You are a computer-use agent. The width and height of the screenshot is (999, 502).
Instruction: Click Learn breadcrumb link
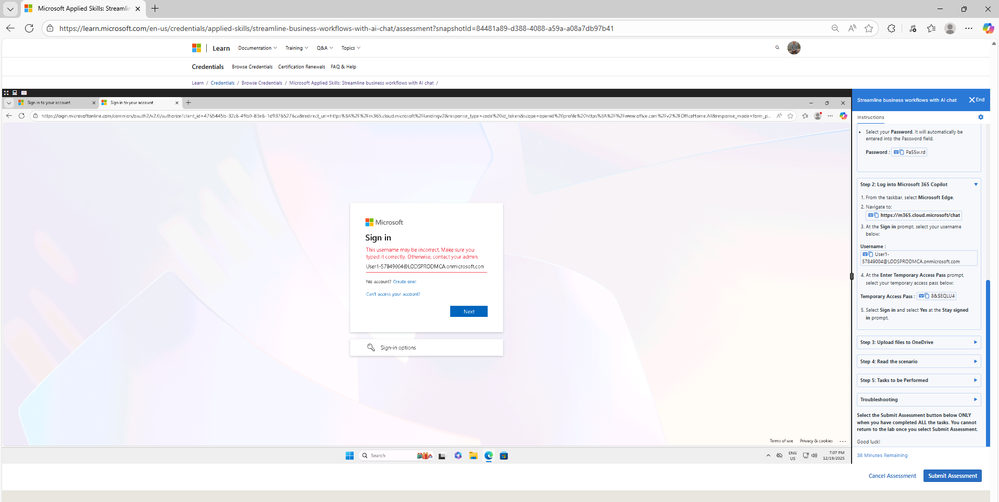[x=198, y=83]
